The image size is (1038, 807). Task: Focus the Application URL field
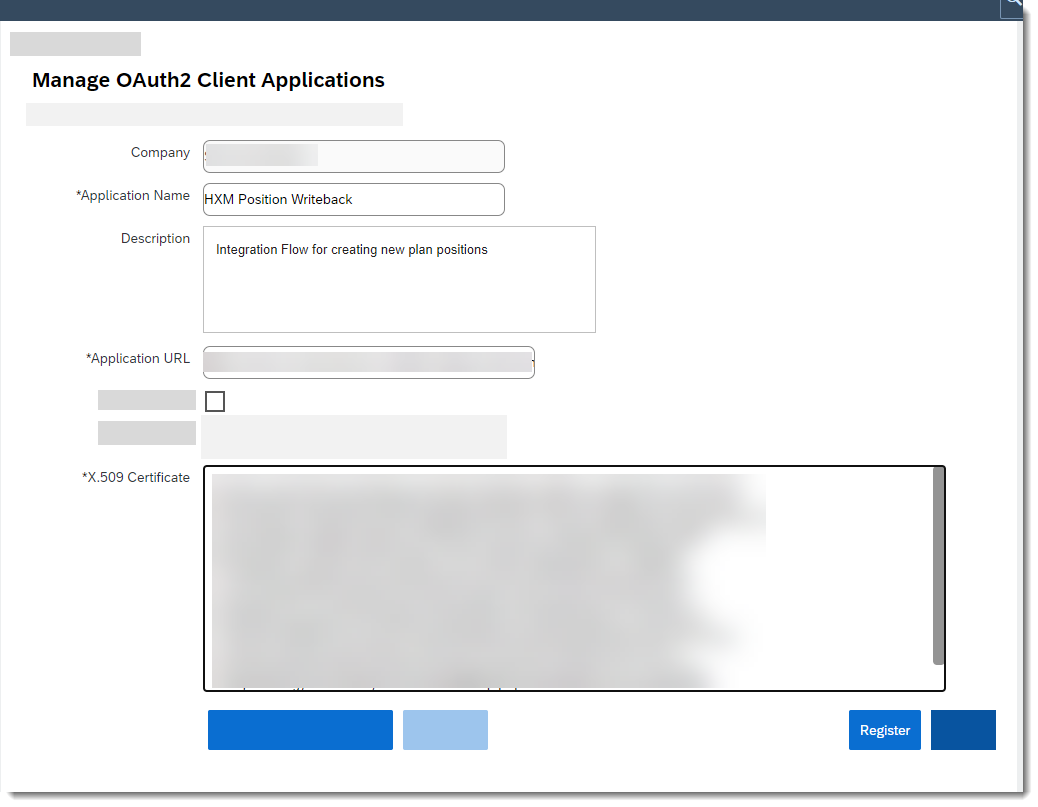369,362
